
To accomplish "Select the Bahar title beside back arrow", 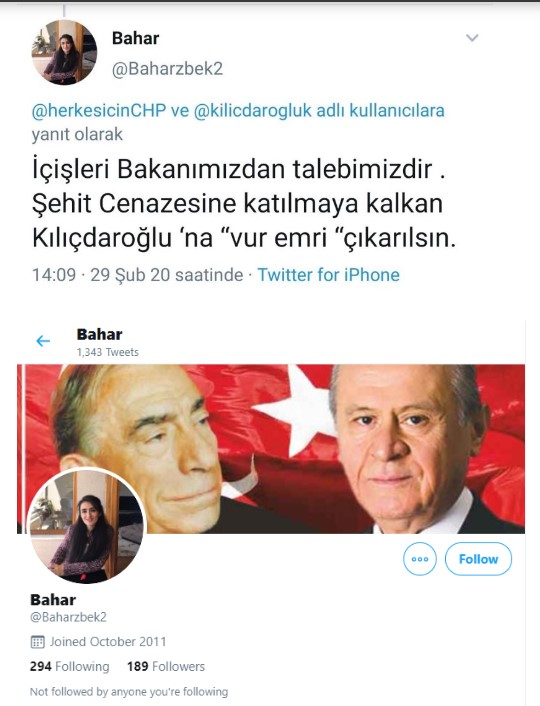I will (100, 334).
